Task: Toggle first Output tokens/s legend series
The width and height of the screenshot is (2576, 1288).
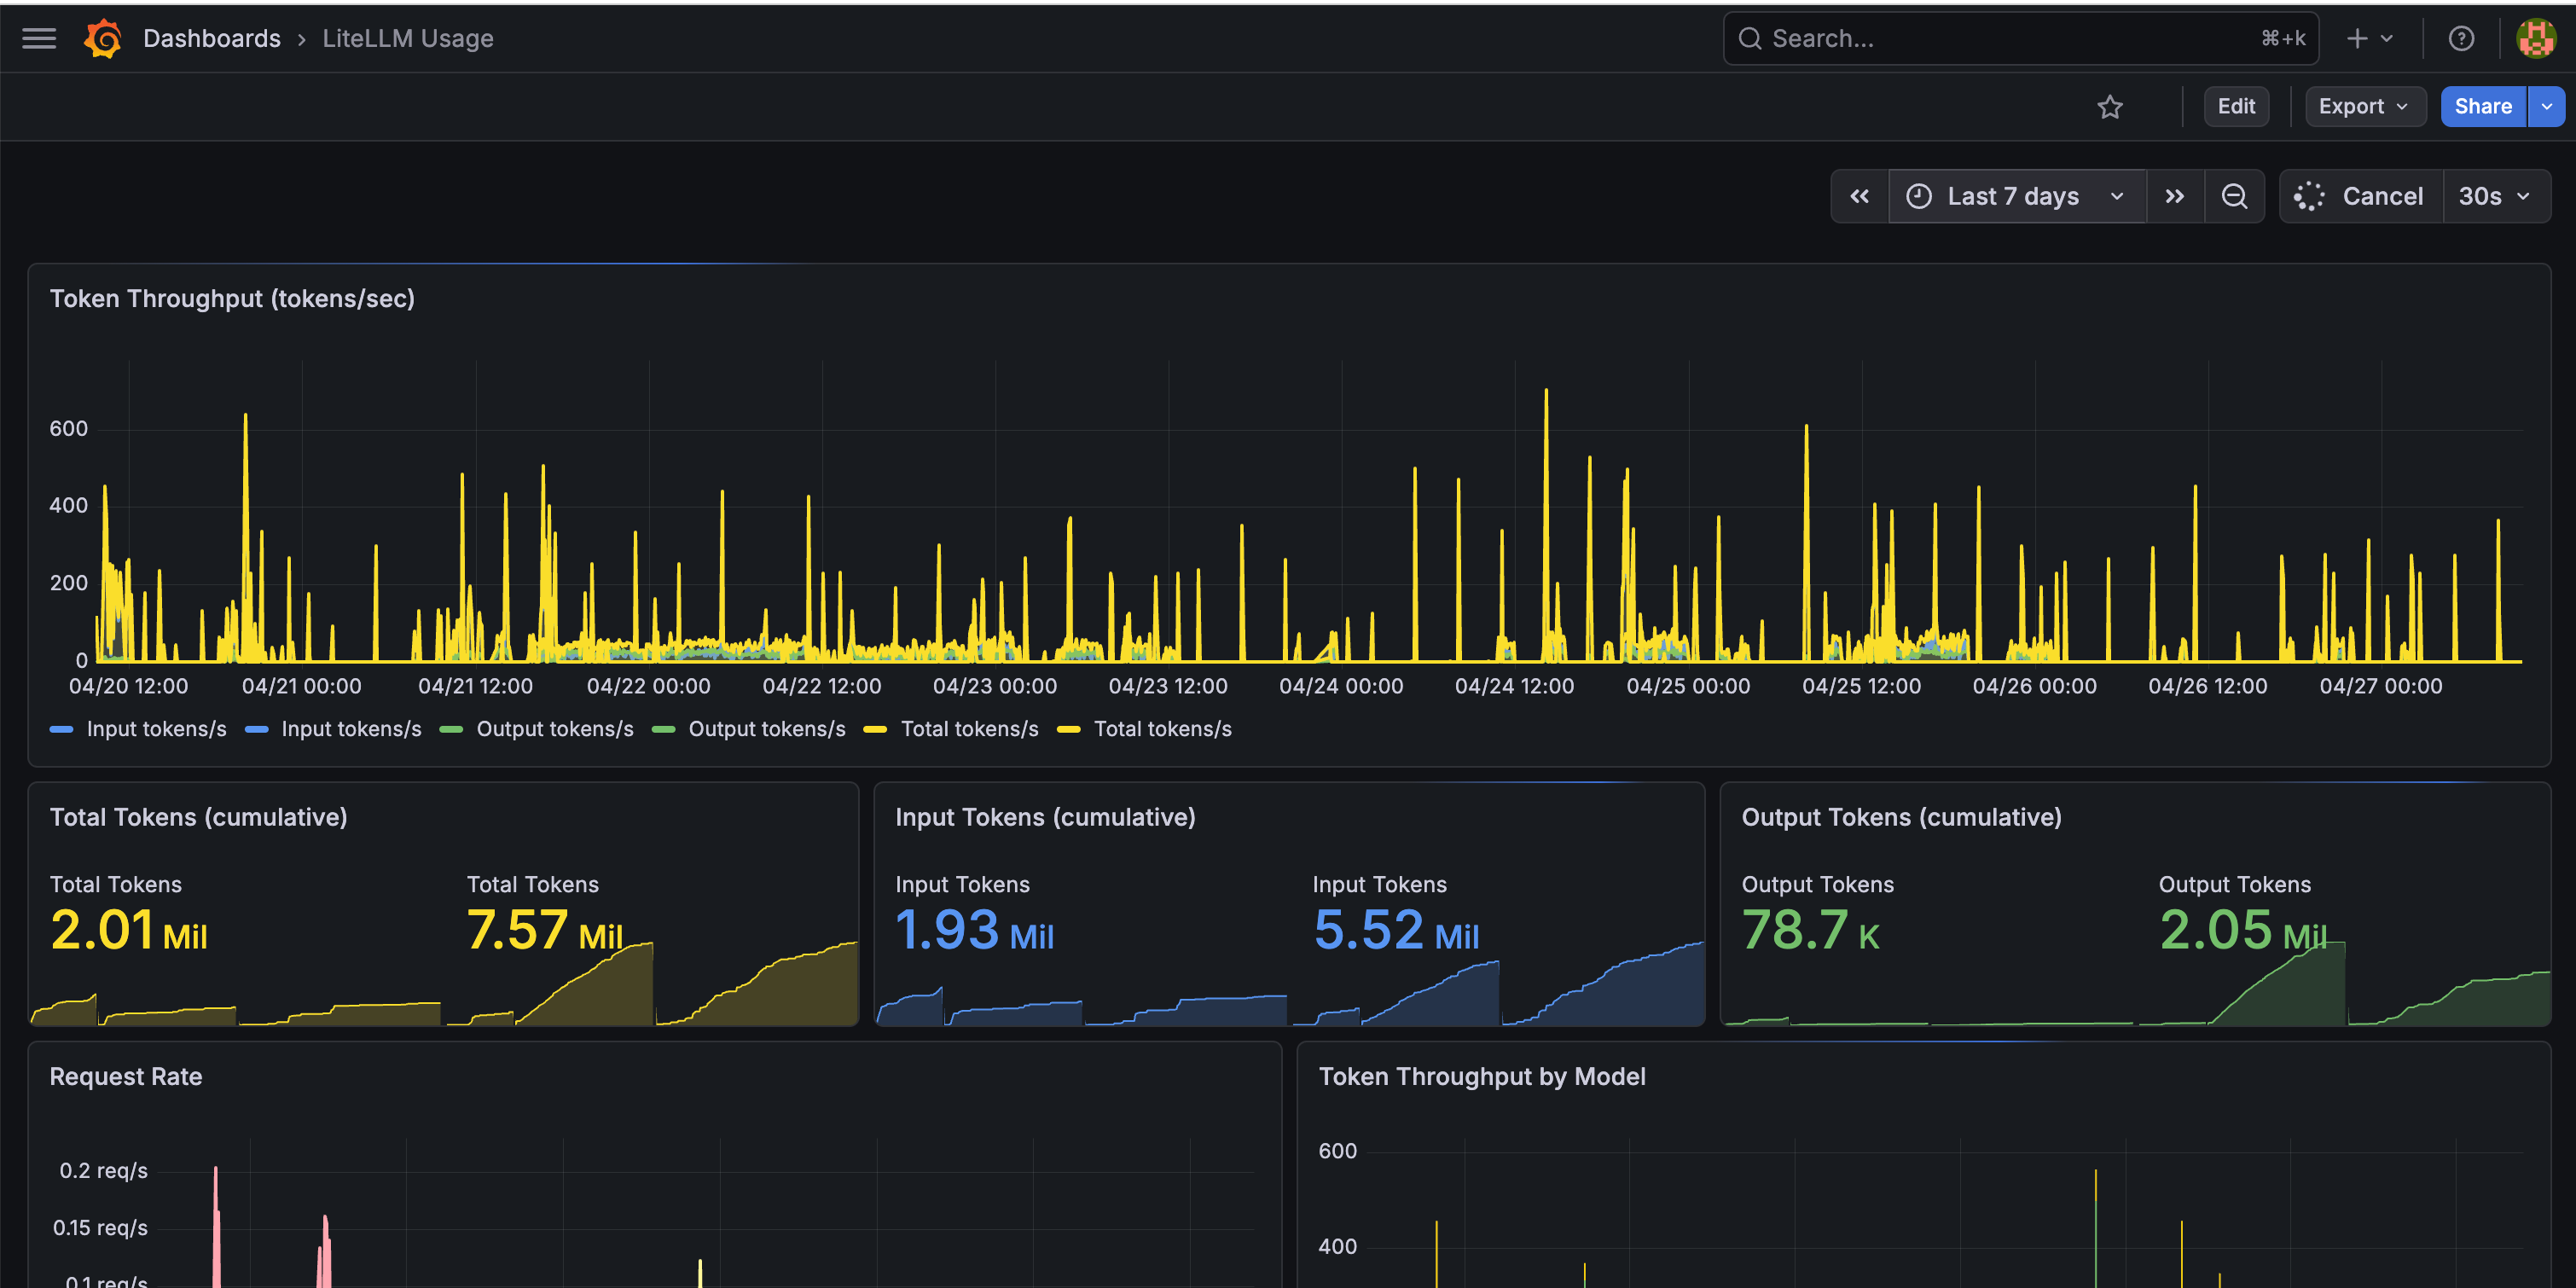Action: [537, 729]
